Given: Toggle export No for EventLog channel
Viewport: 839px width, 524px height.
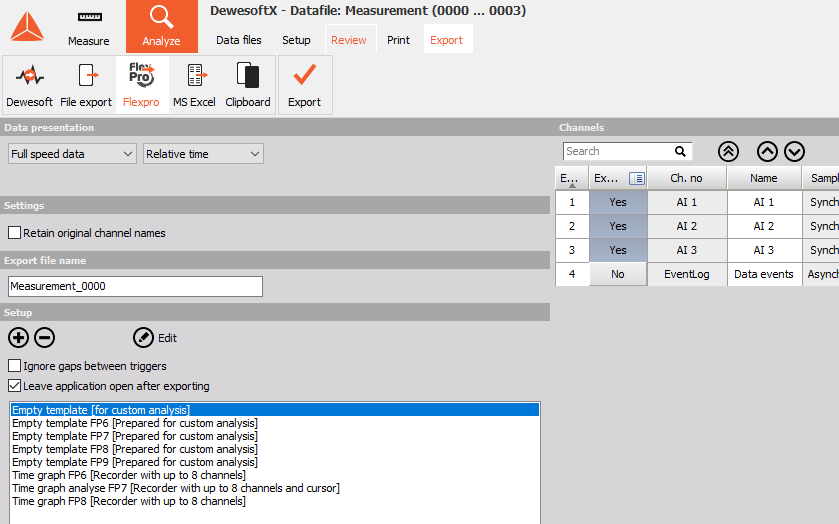Looking at the screenshot, I should click(618, 274).
